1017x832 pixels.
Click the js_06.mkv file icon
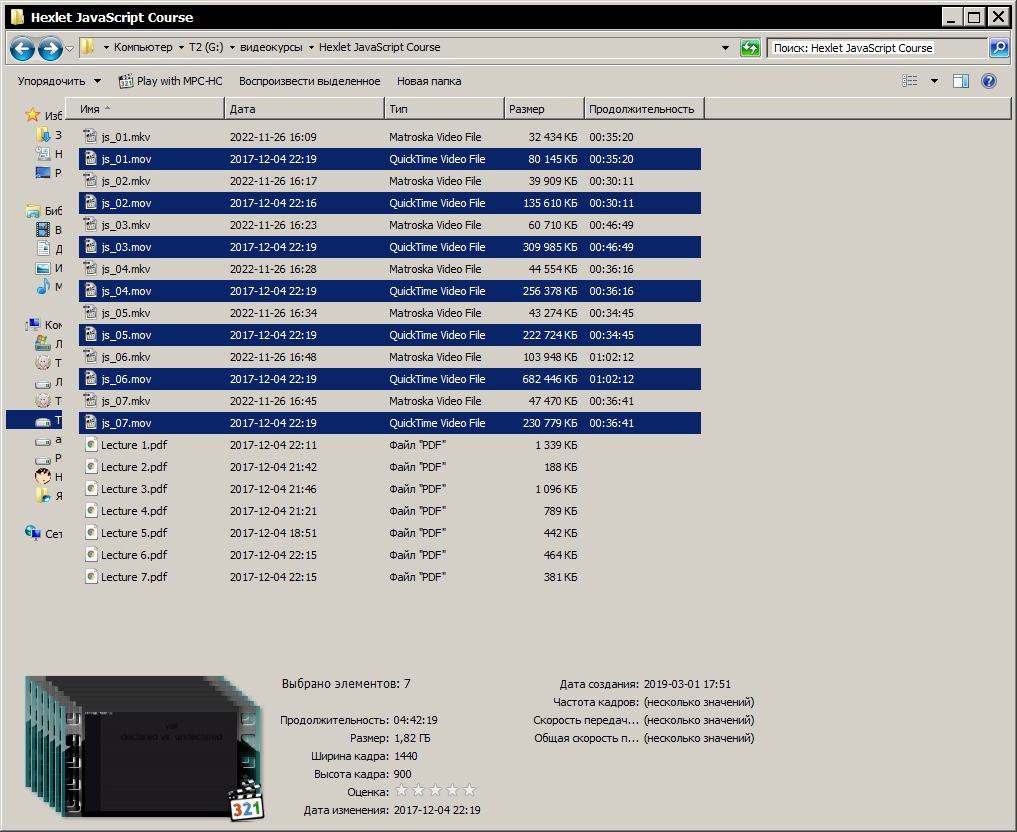90,357
